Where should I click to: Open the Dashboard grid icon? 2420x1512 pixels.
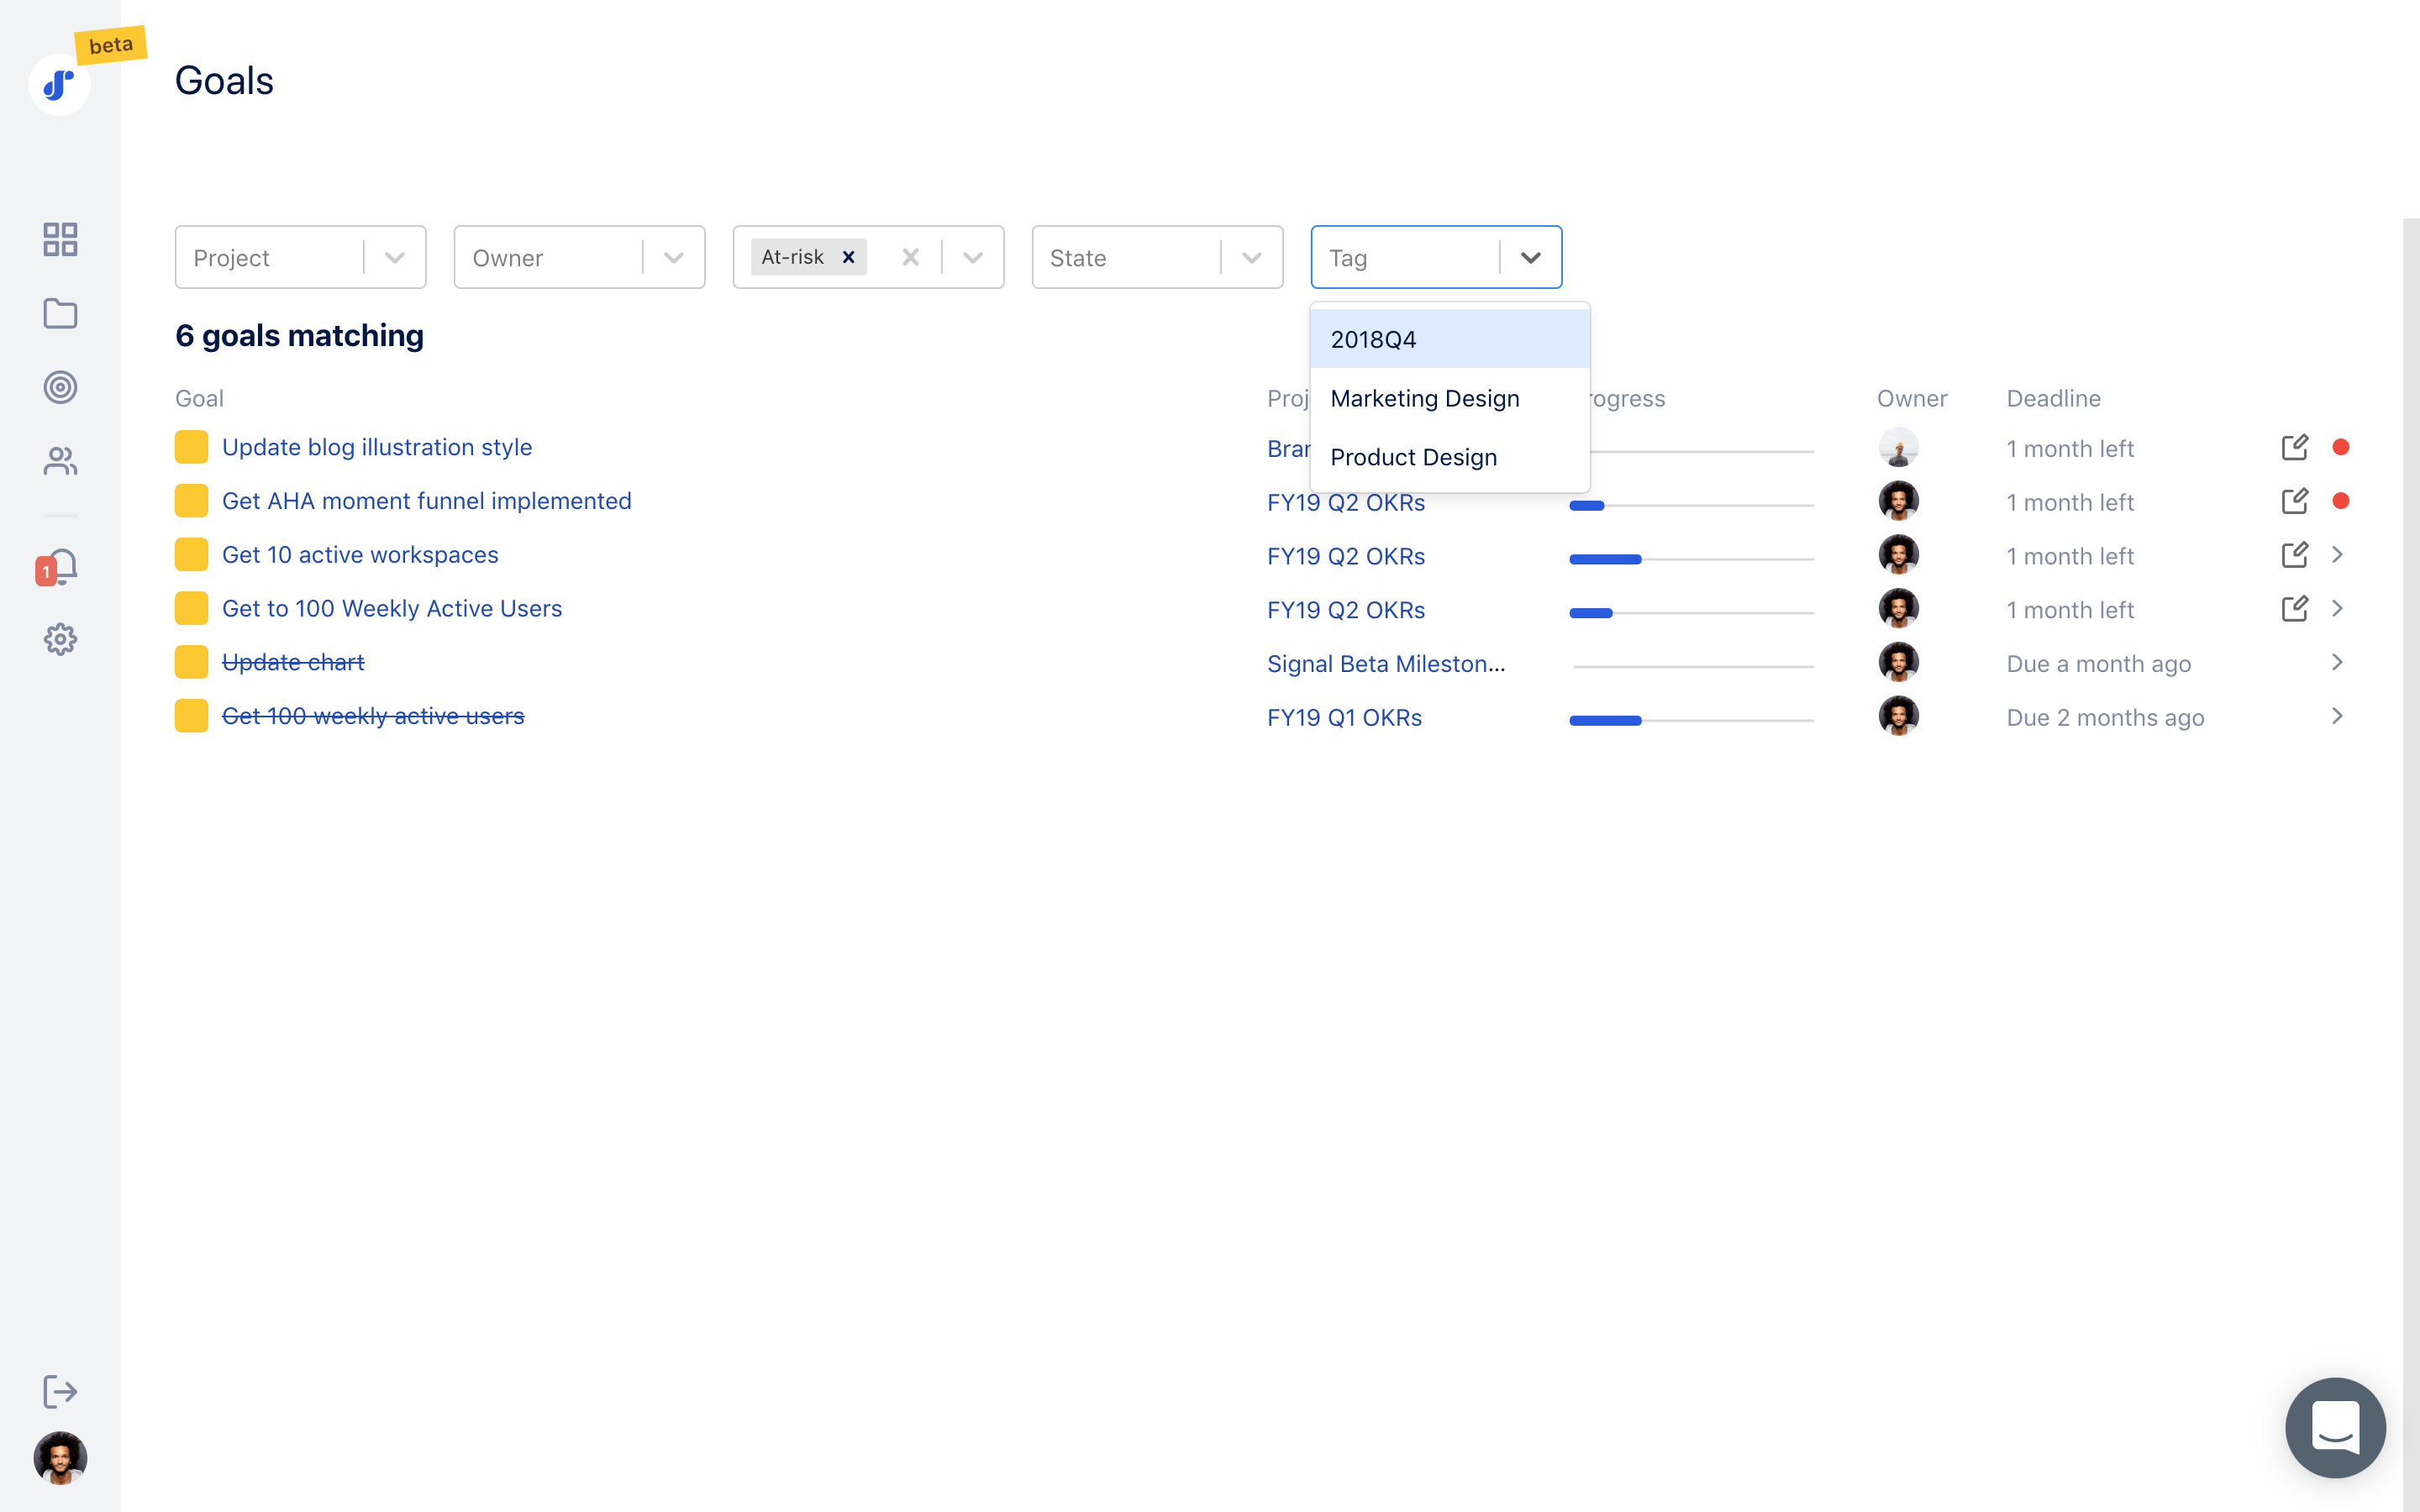[63, 239]
